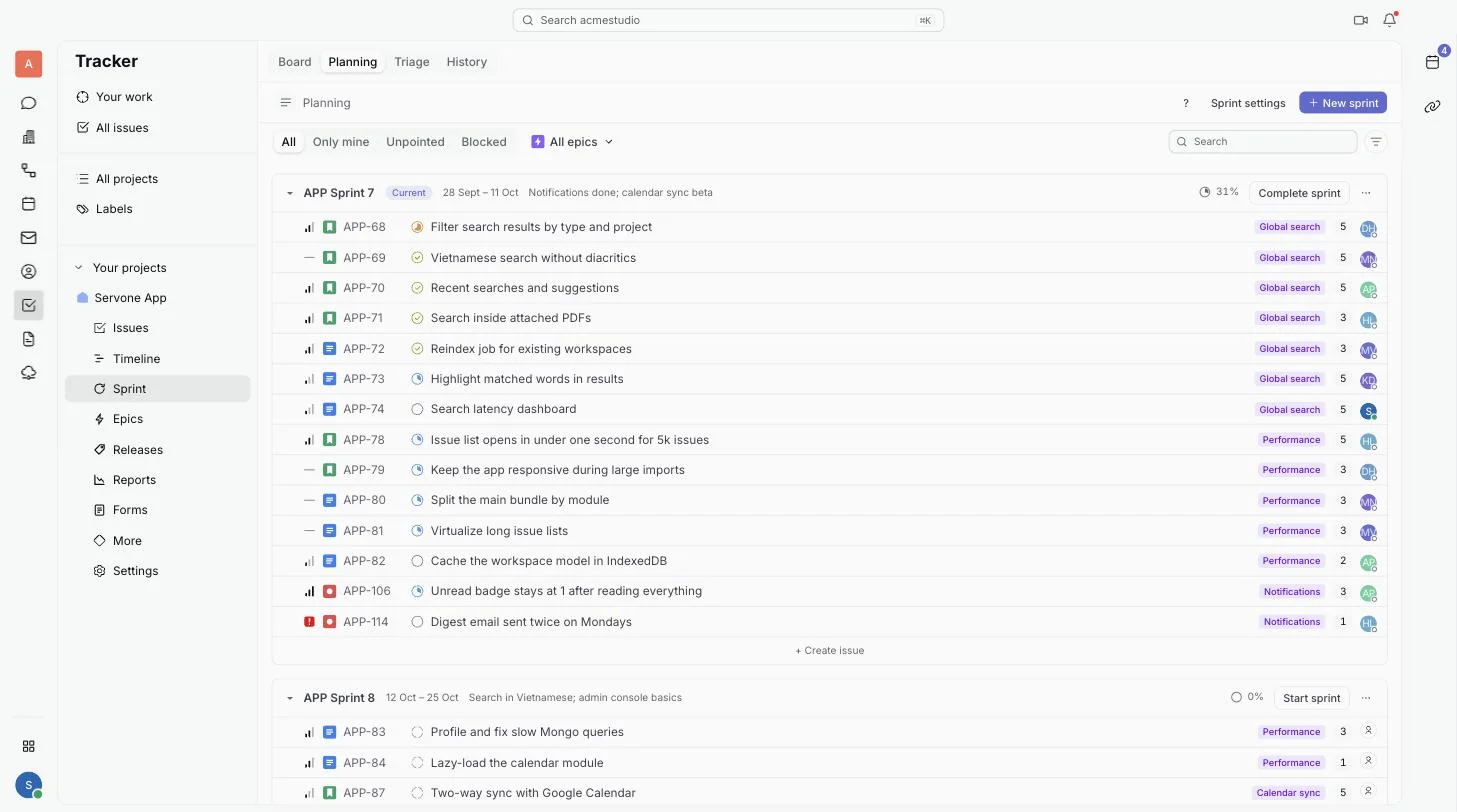Start APP Sprint 8

pos(1311,698)
